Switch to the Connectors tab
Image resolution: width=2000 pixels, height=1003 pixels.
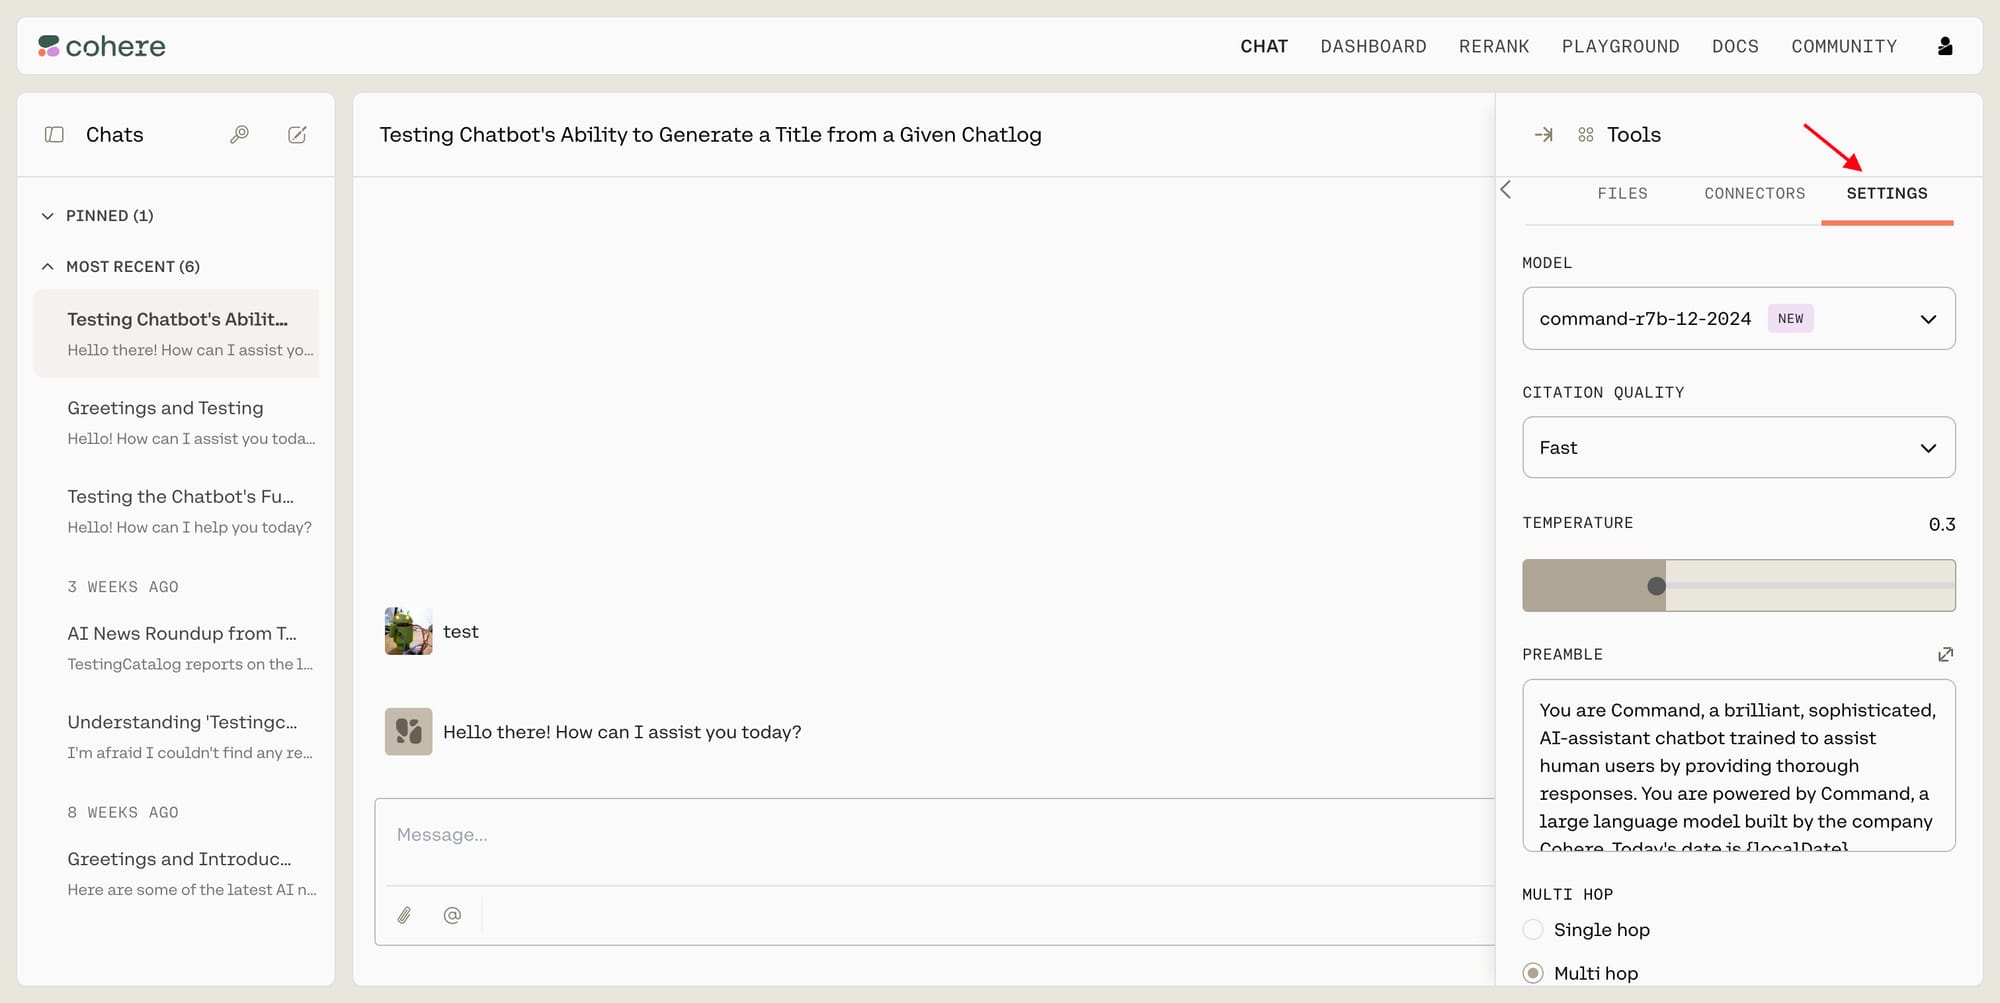click(x=1755, y=193)
